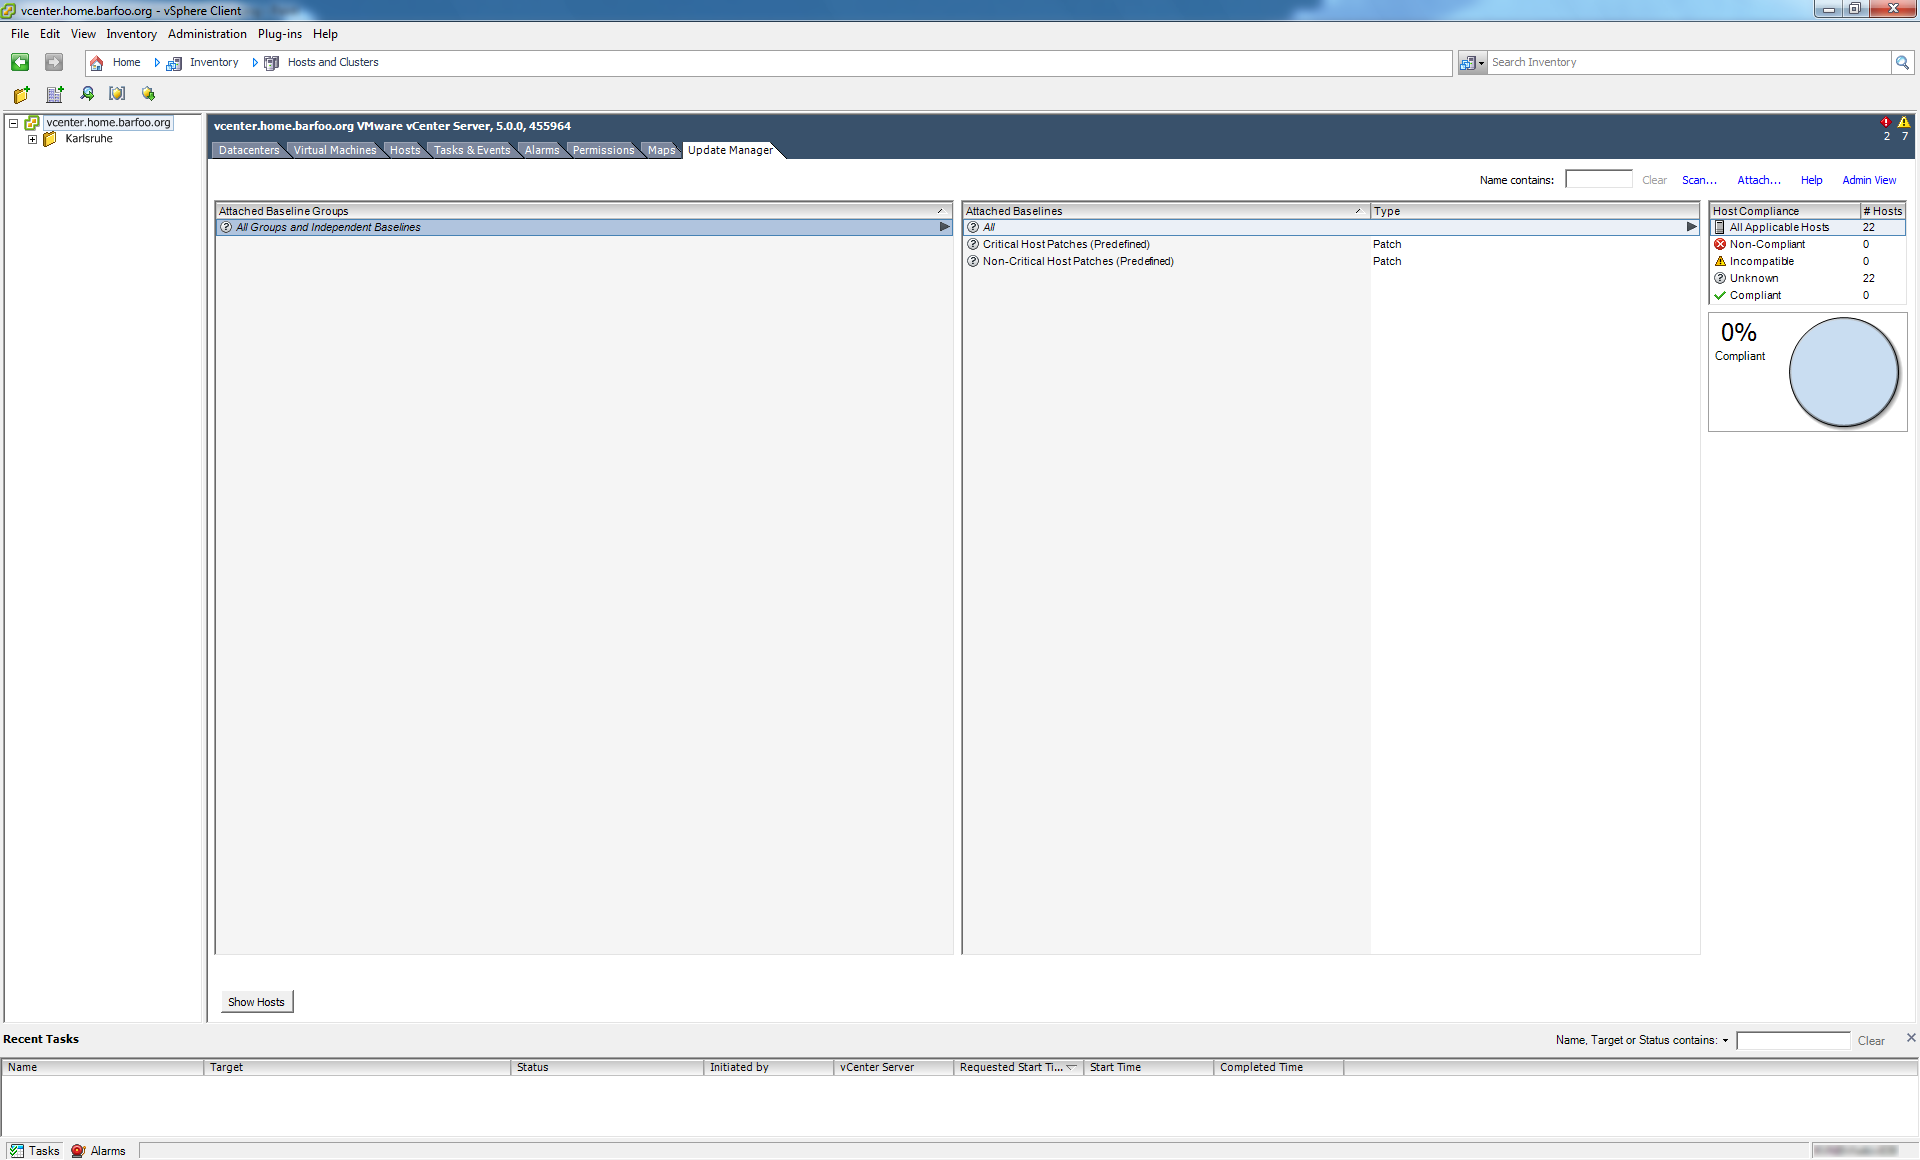This screenshot has height=1160, width=1920.
Task: Click the shield with green arrow icon
Action: pyautogui.click(x=149, y=94)
